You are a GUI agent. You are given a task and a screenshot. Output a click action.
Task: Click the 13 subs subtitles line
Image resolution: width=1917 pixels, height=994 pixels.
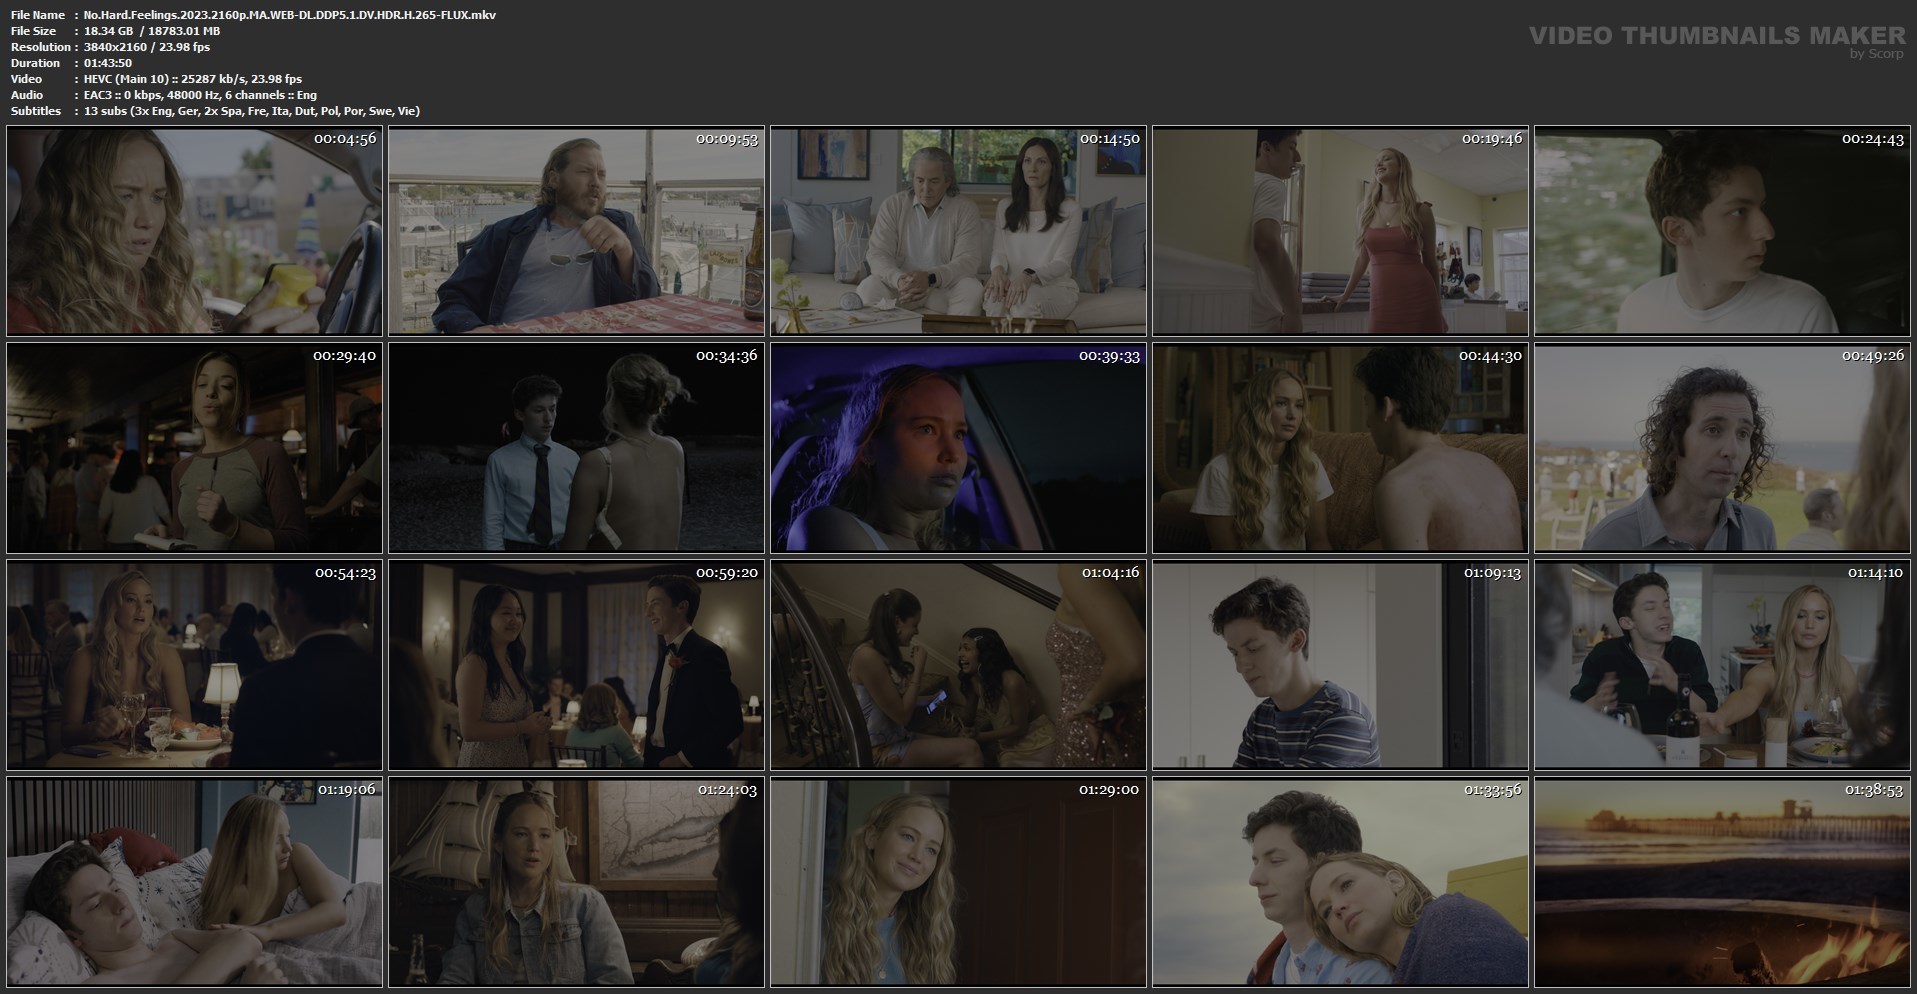point(252,111)
